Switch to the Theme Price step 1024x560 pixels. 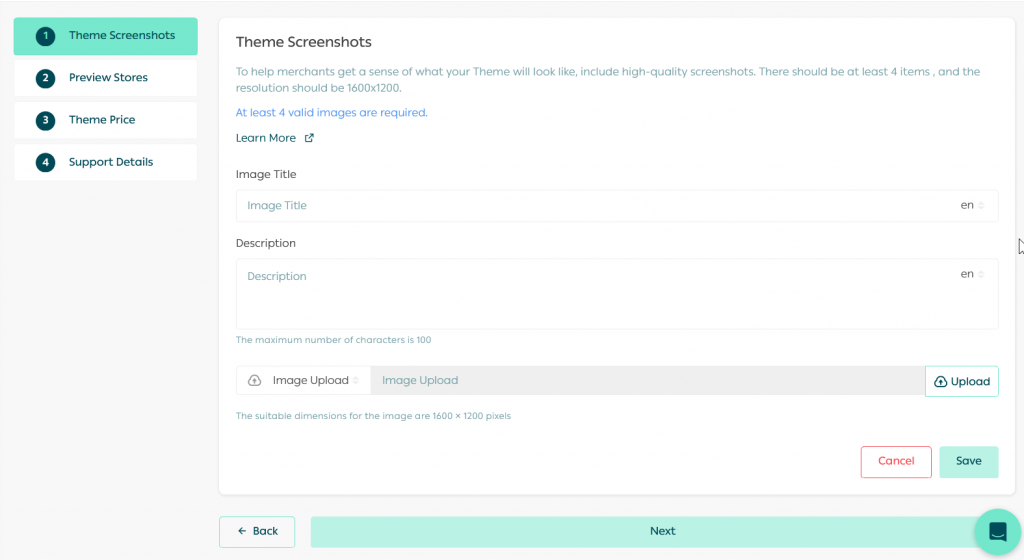(x=102, y=120)
